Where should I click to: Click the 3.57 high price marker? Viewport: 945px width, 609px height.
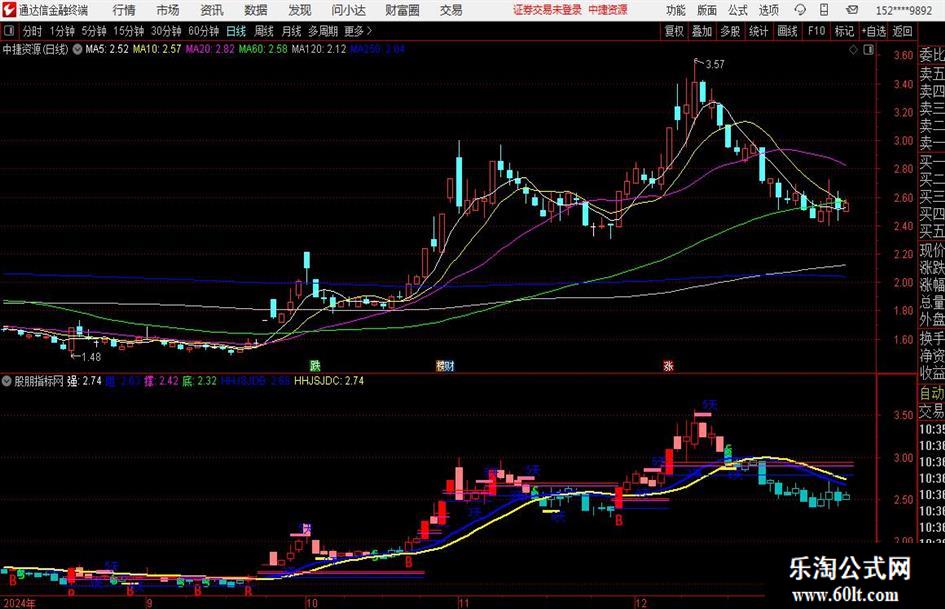[715, 65]
